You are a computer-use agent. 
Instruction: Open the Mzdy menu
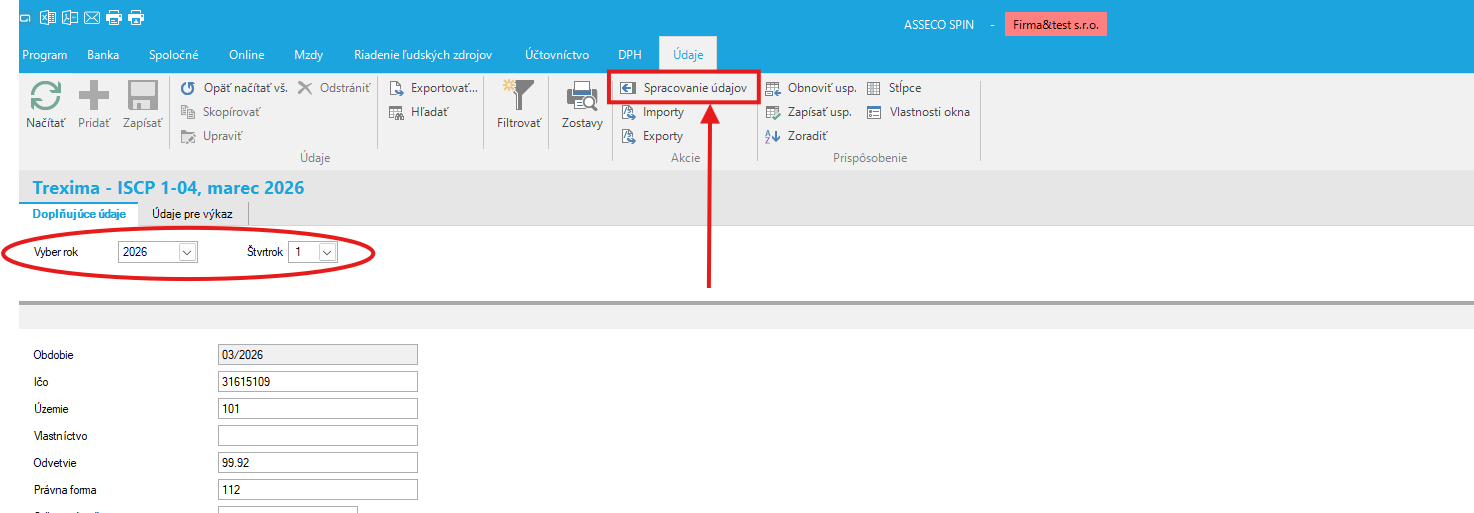[308, 55]
